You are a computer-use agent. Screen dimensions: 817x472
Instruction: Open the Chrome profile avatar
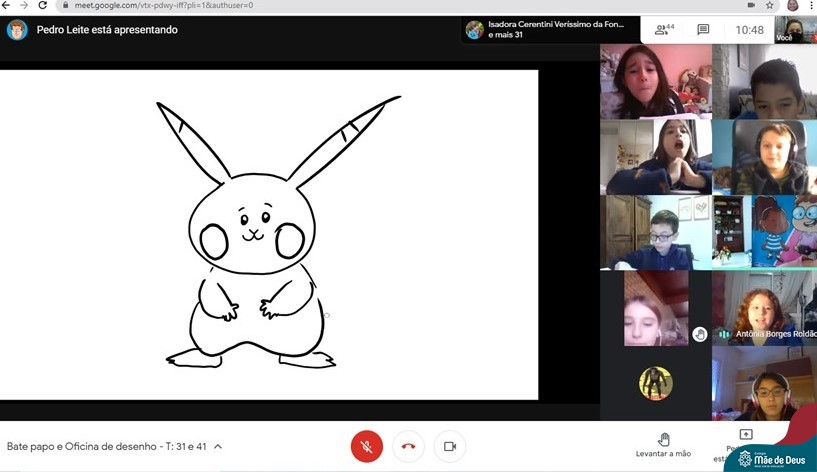792,5
